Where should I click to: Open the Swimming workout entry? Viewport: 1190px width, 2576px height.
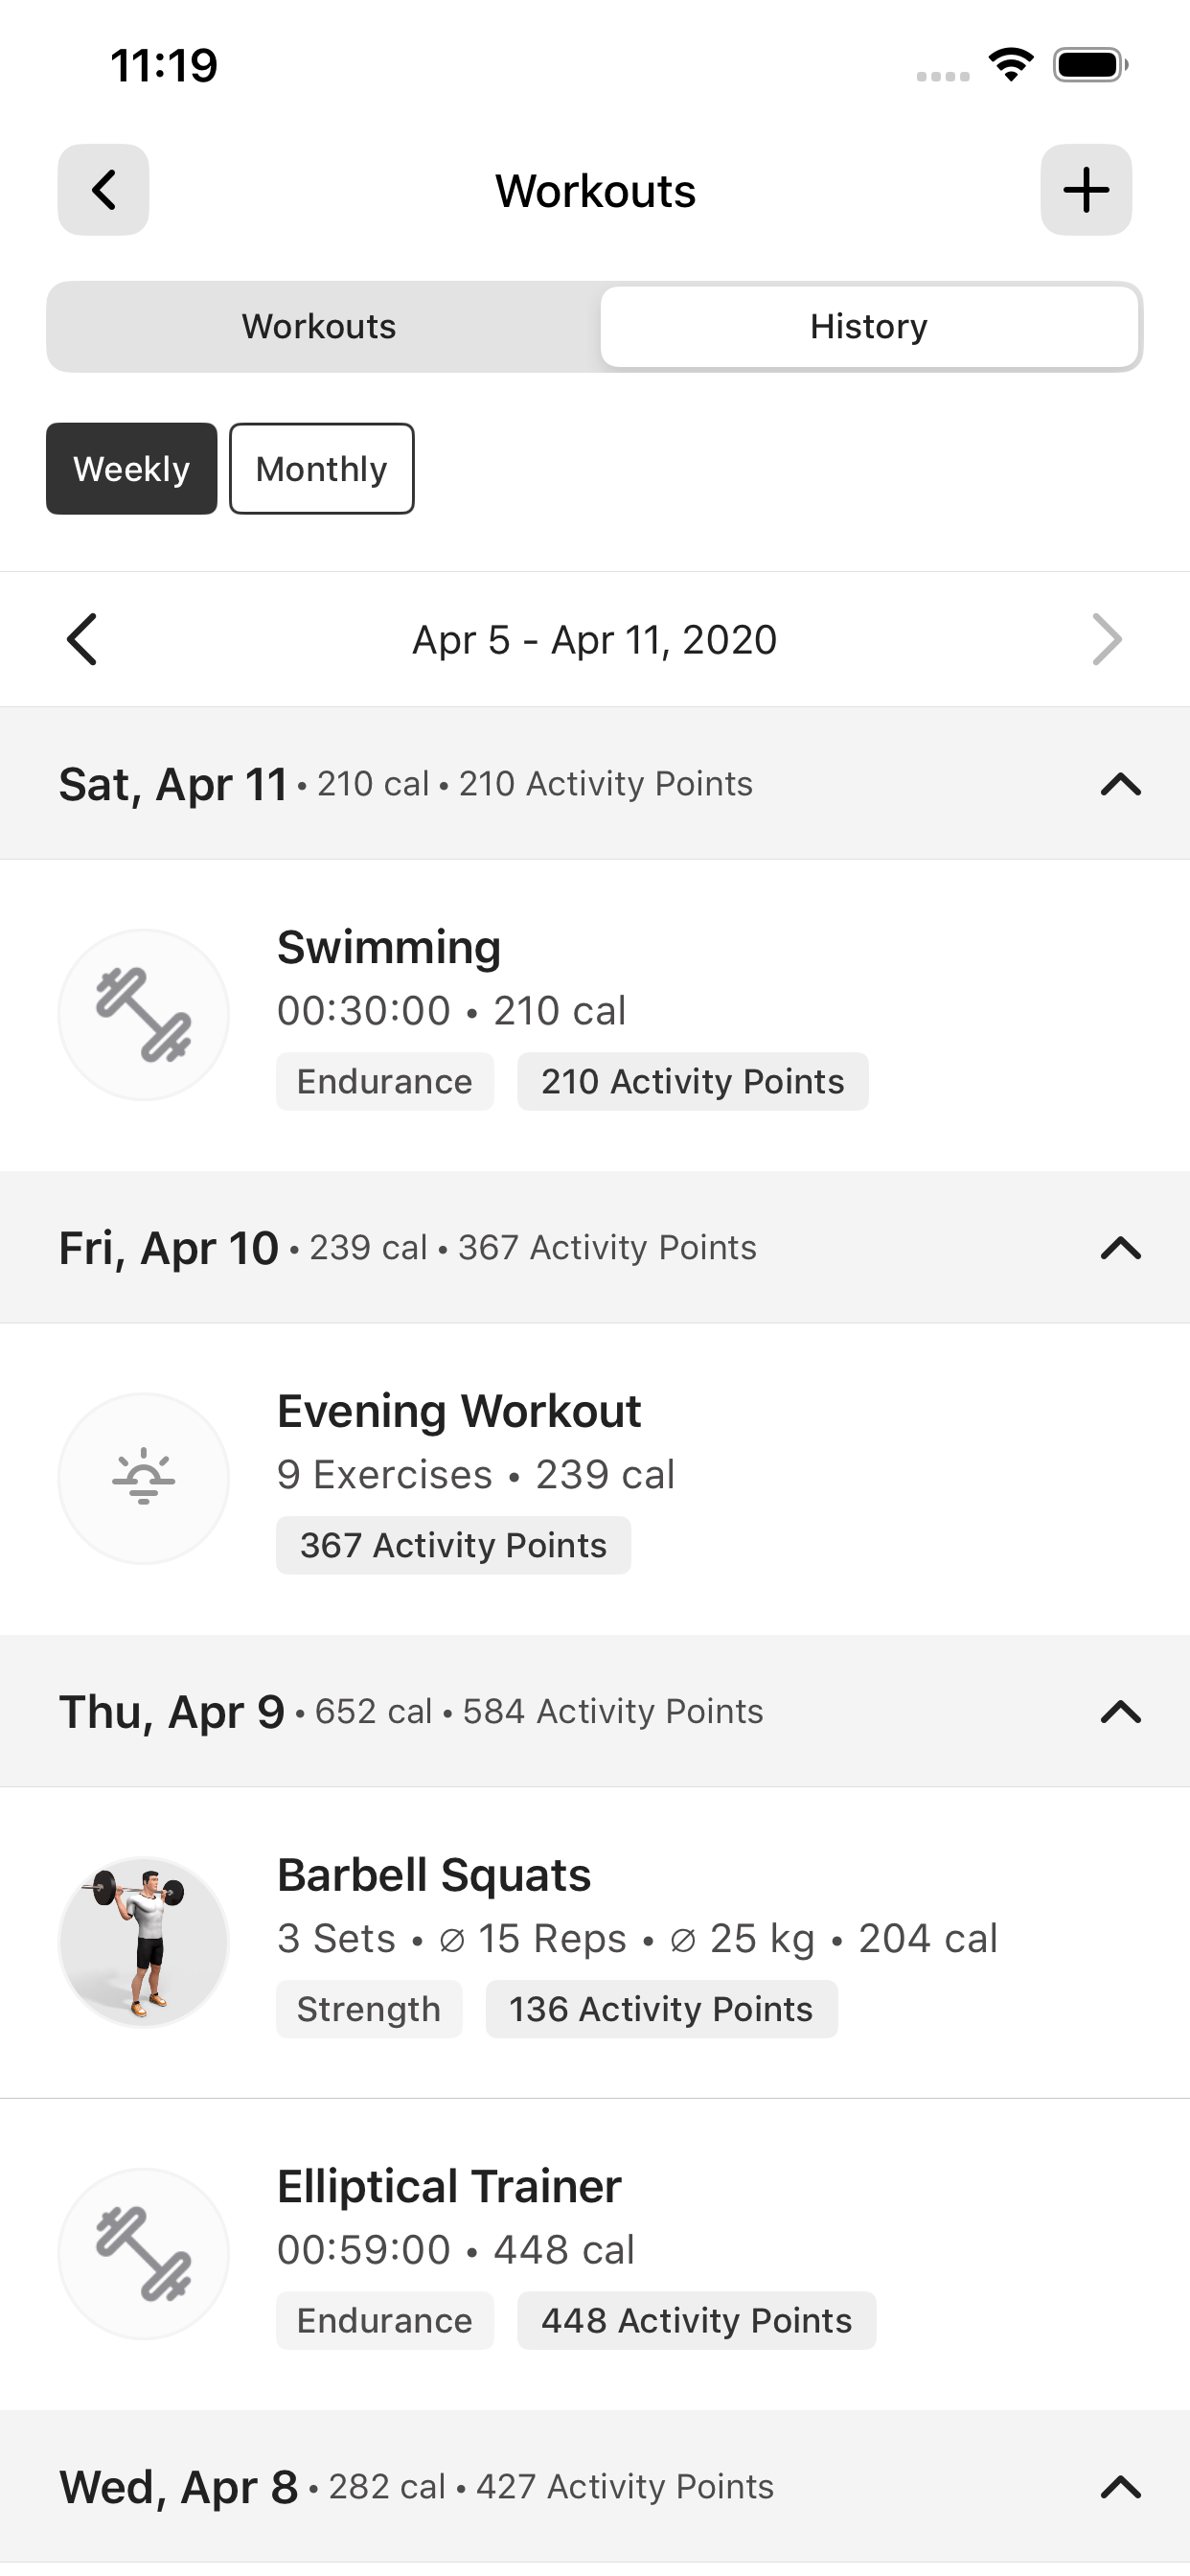(595, 1015)
